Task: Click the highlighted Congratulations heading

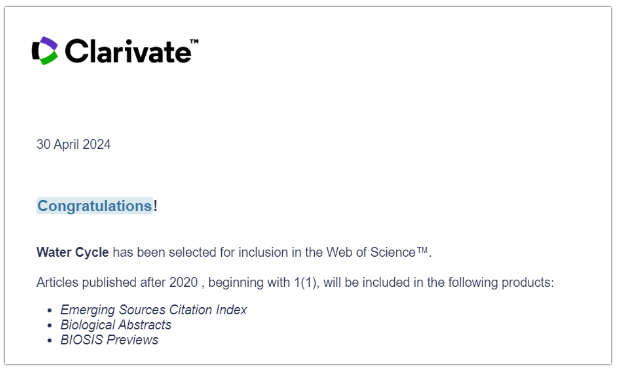Action: coord(95,206)
